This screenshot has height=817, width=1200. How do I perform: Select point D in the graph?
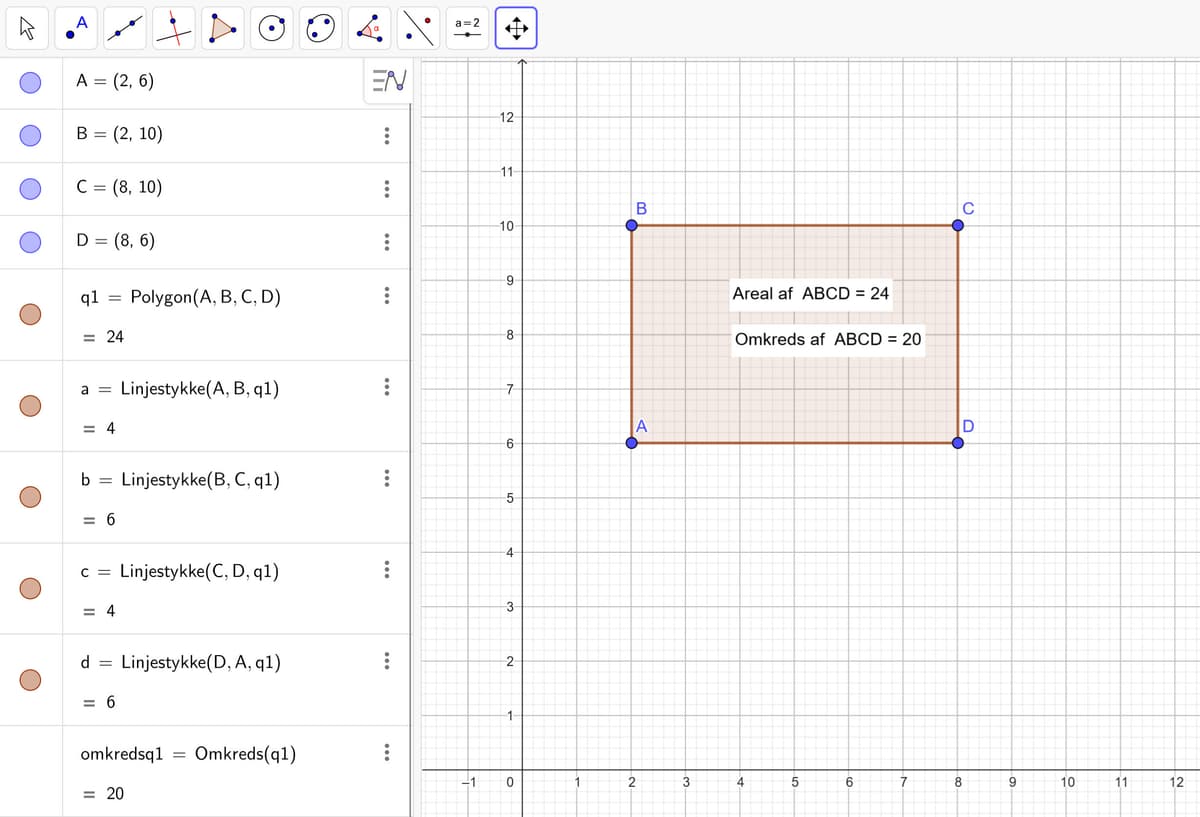(x=957, y=442)
